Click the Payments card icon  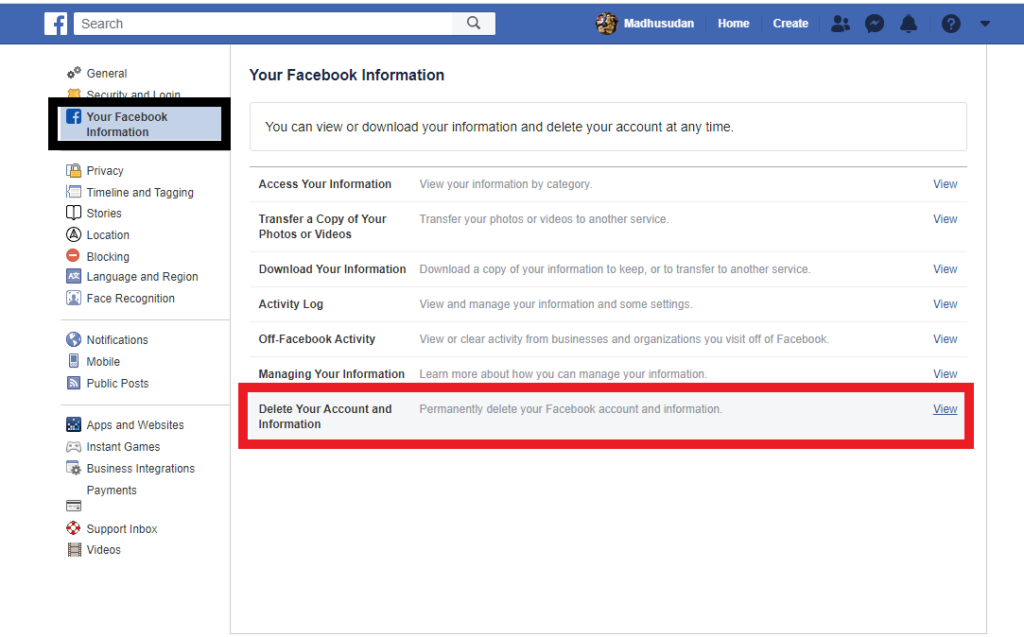74,506
